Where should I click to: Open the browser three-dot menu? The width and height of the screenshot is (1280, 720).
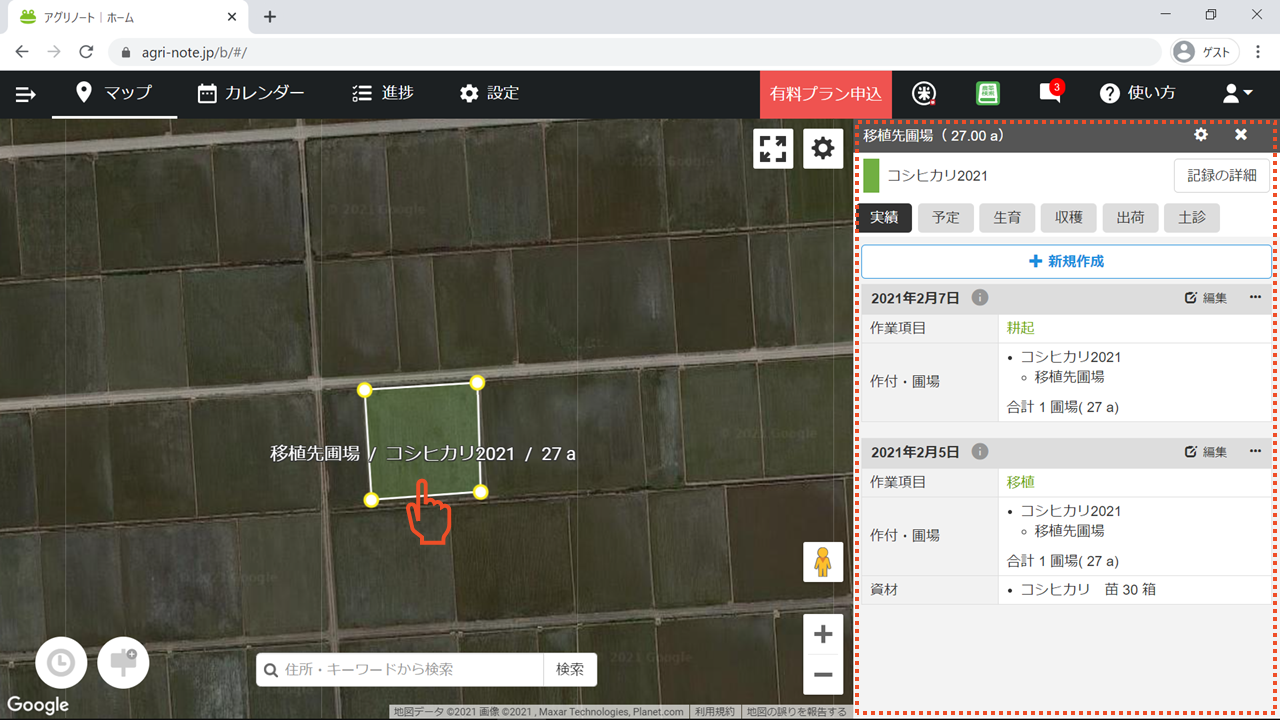pyautogui.click(x=1258, y=51)
